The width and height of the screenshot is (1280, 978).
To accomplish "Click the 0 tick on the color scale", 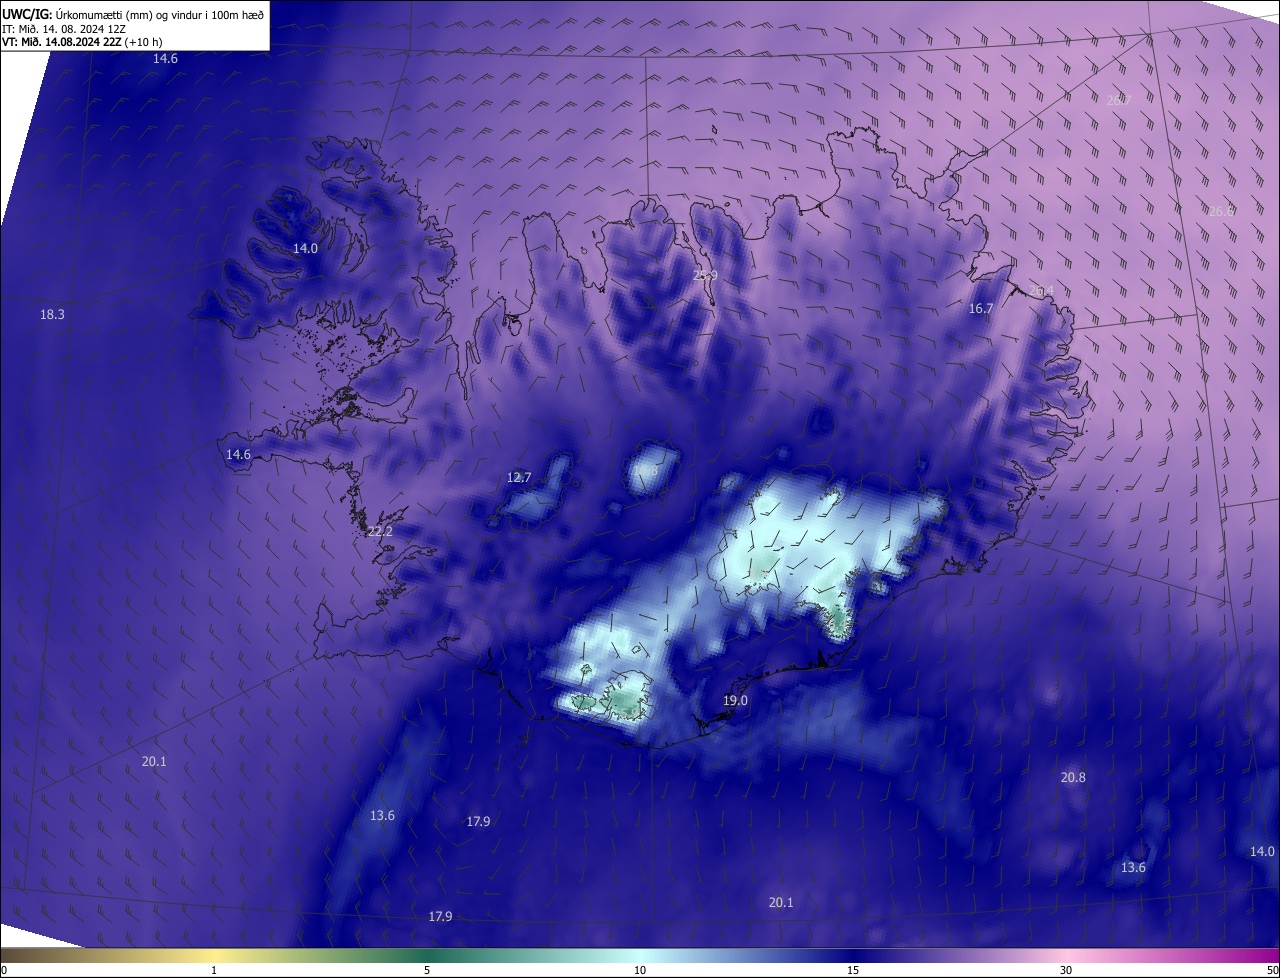I will pyautogui.click(x=3, y=970).
